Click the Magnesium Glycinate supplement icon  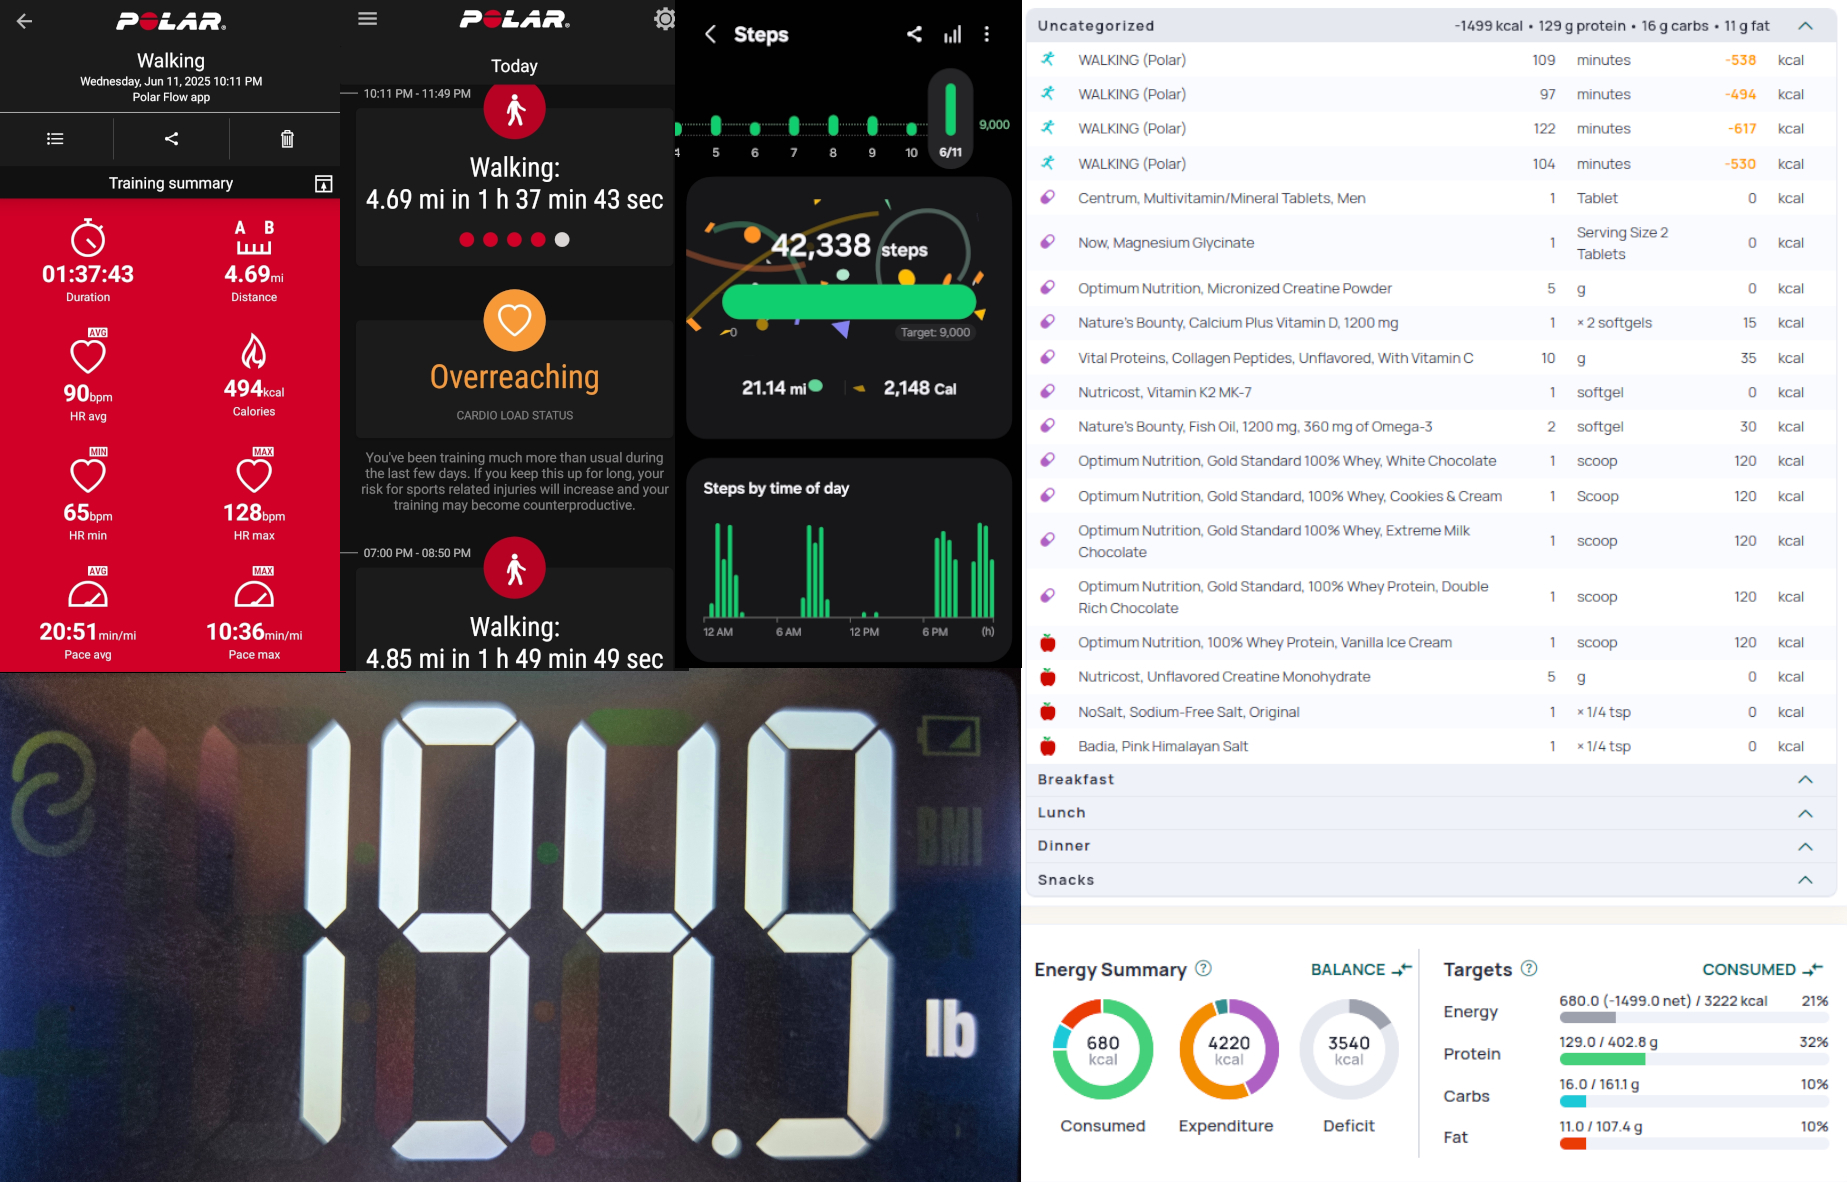click(x=1047, y=242)
